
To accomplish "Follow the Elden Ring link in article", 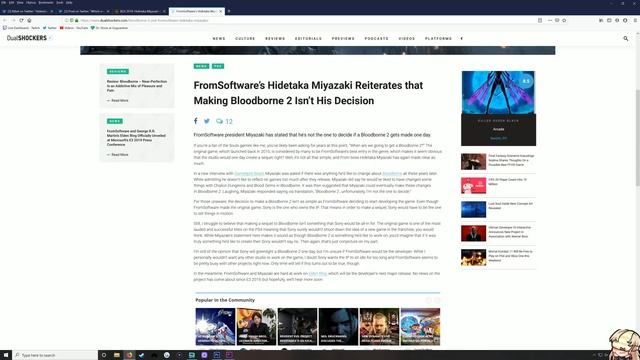I will tap(318, 273).
